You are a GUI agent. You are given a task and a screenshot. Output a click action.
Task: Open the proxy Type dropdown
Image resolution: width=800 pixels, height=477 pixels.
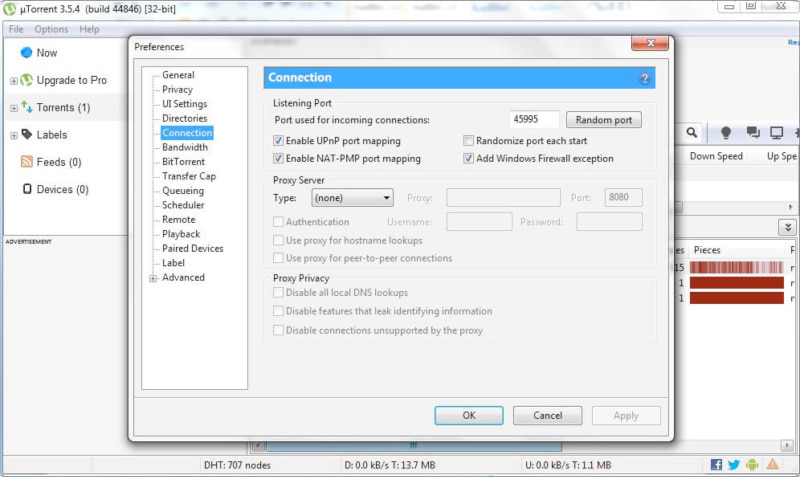(x=352, y=197)
